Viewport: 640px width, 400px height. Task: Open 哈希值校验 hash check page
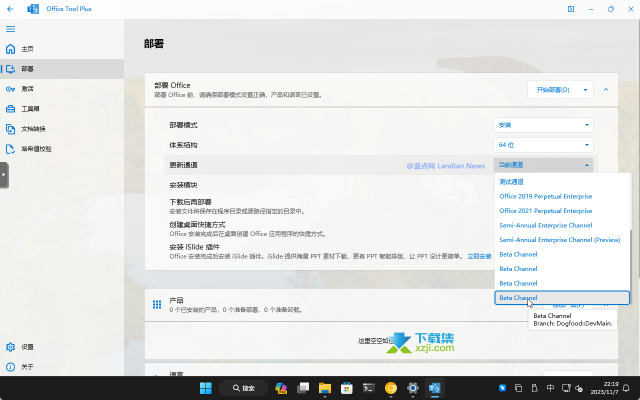pos(62,149)
